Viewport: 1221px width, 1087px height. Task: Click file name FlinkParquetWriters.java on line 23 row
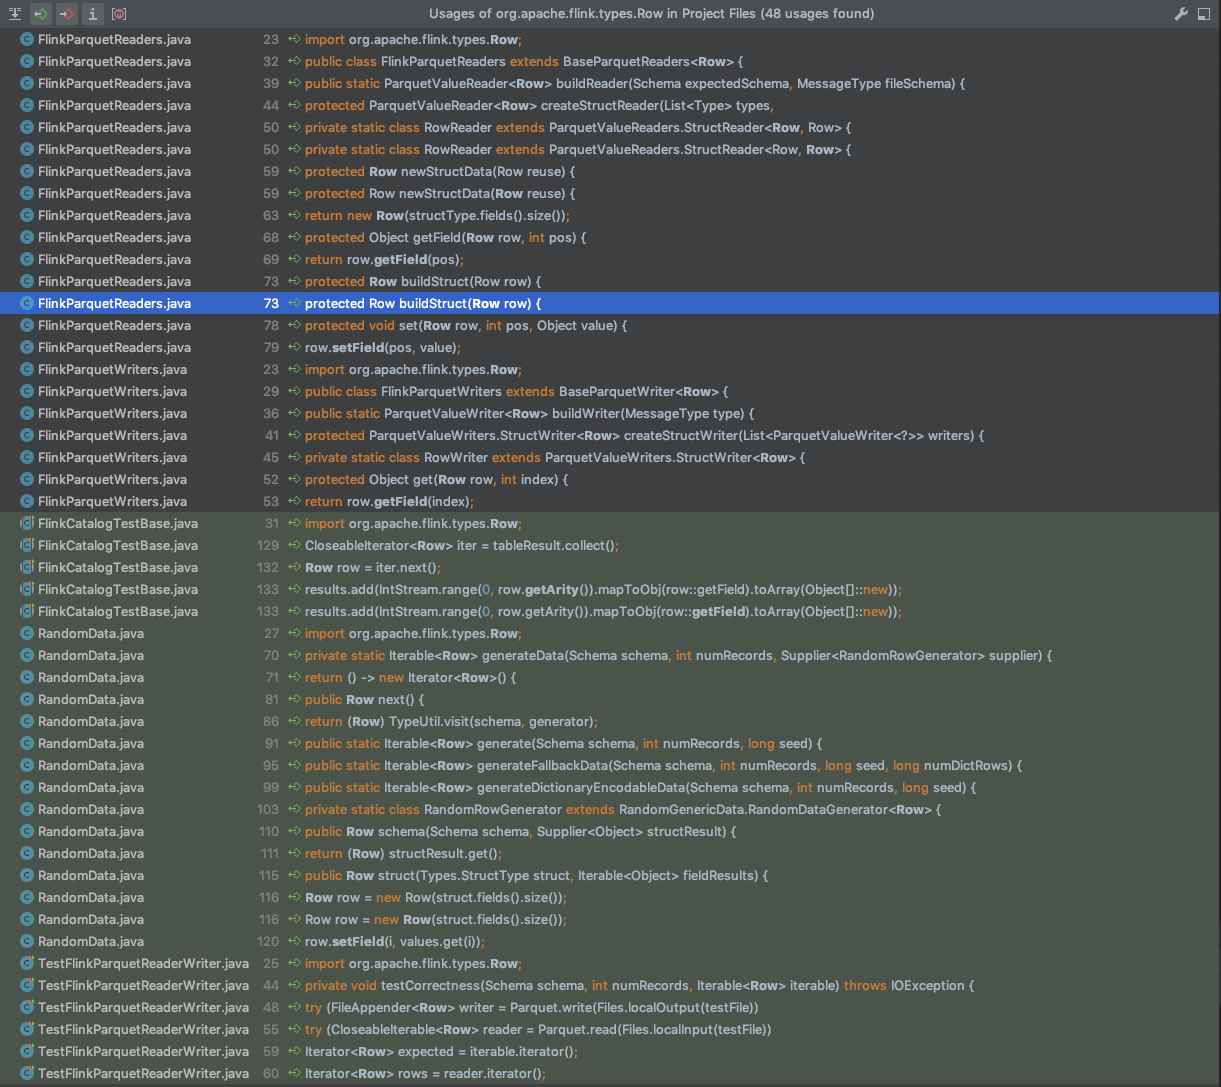click(x=112, y=370)
